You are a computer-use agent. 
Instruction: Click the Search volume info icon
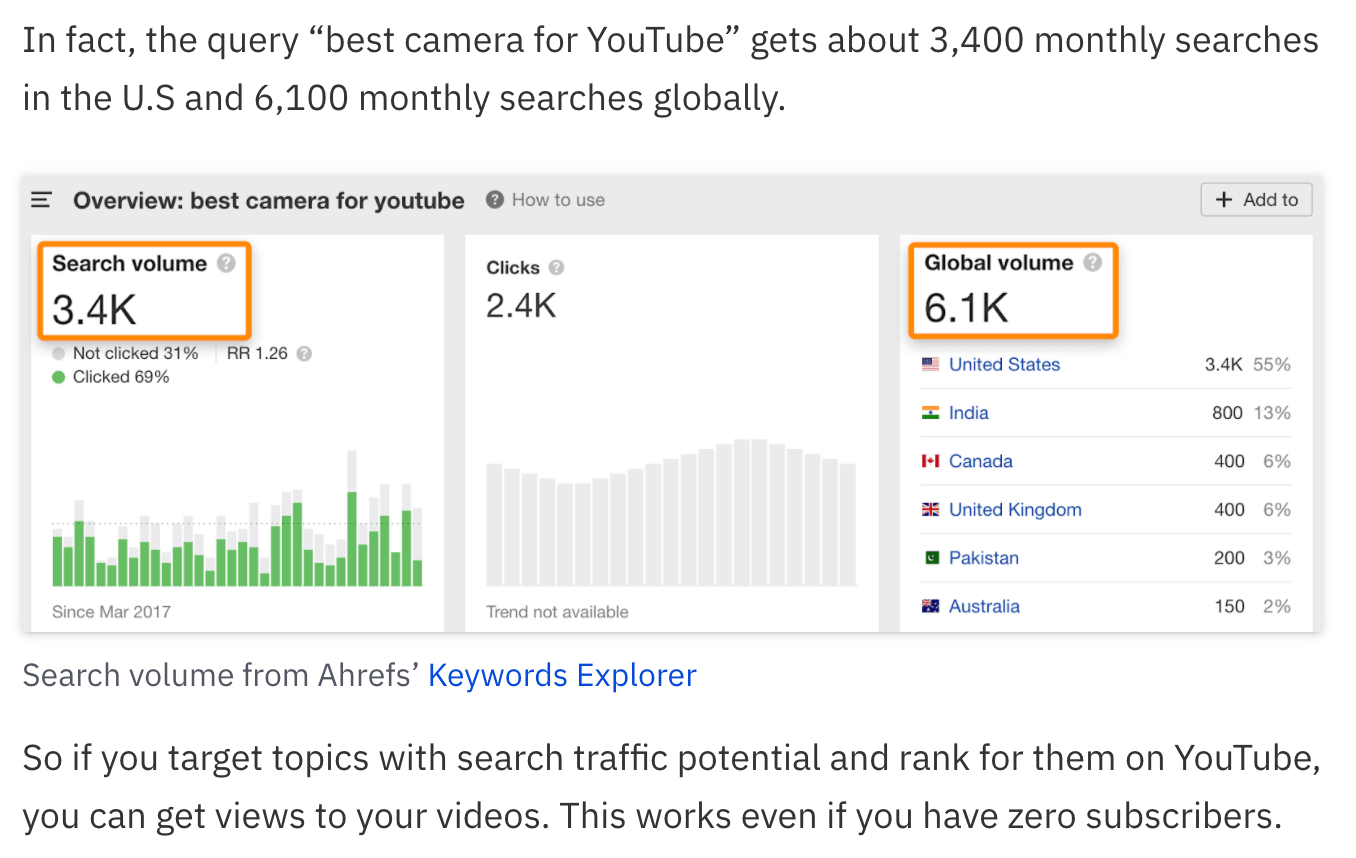click(x=226, y=264)
